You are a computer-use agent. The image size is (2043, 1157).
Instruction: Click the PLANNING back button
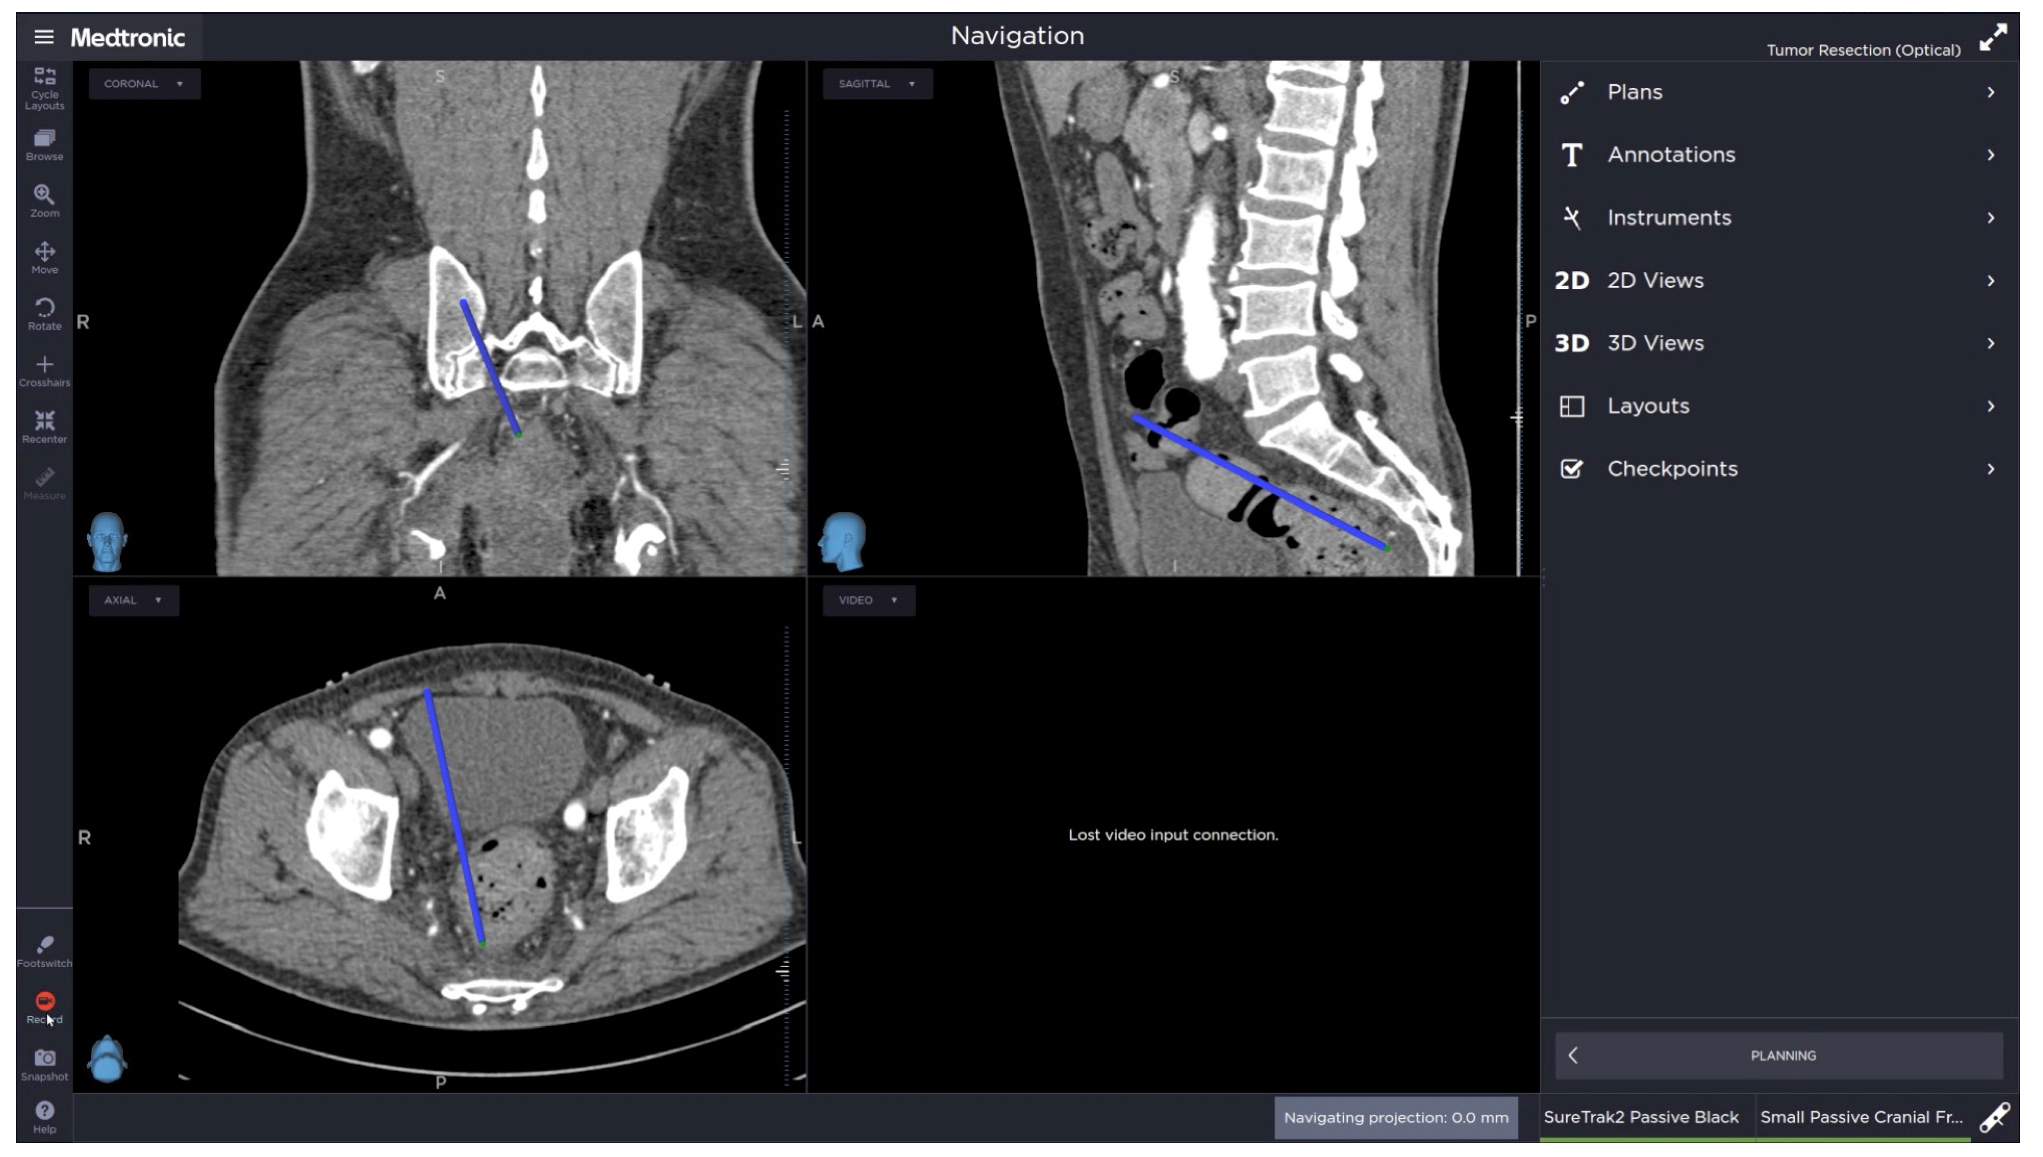(1777, 1055)
